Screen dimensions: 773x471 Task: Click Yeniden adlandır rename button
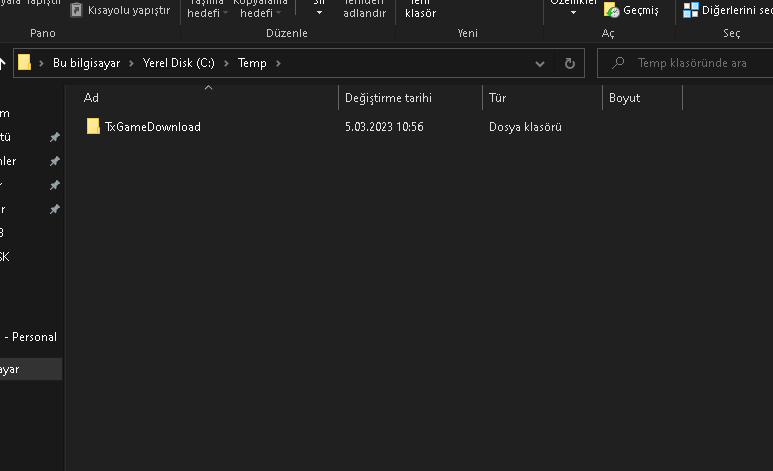click(365, 10)
